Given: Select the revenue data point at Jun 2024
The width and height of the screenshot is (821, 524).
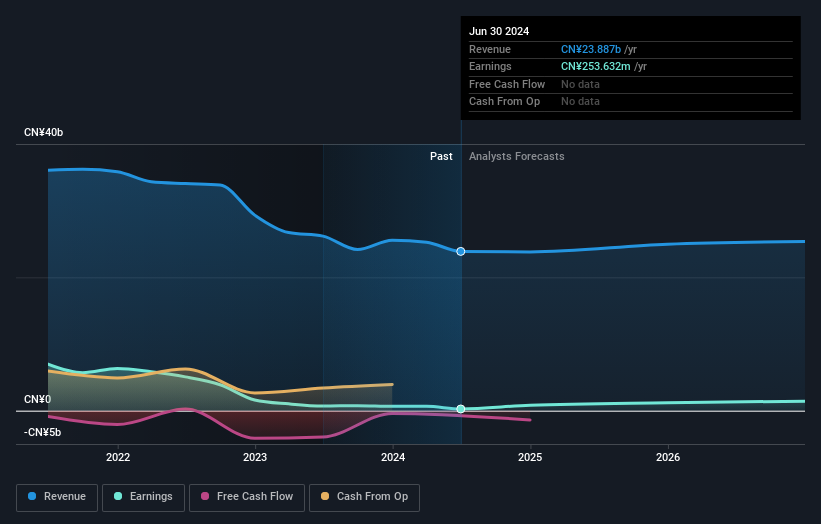Looking at the screenshot, I should point(461,252).
